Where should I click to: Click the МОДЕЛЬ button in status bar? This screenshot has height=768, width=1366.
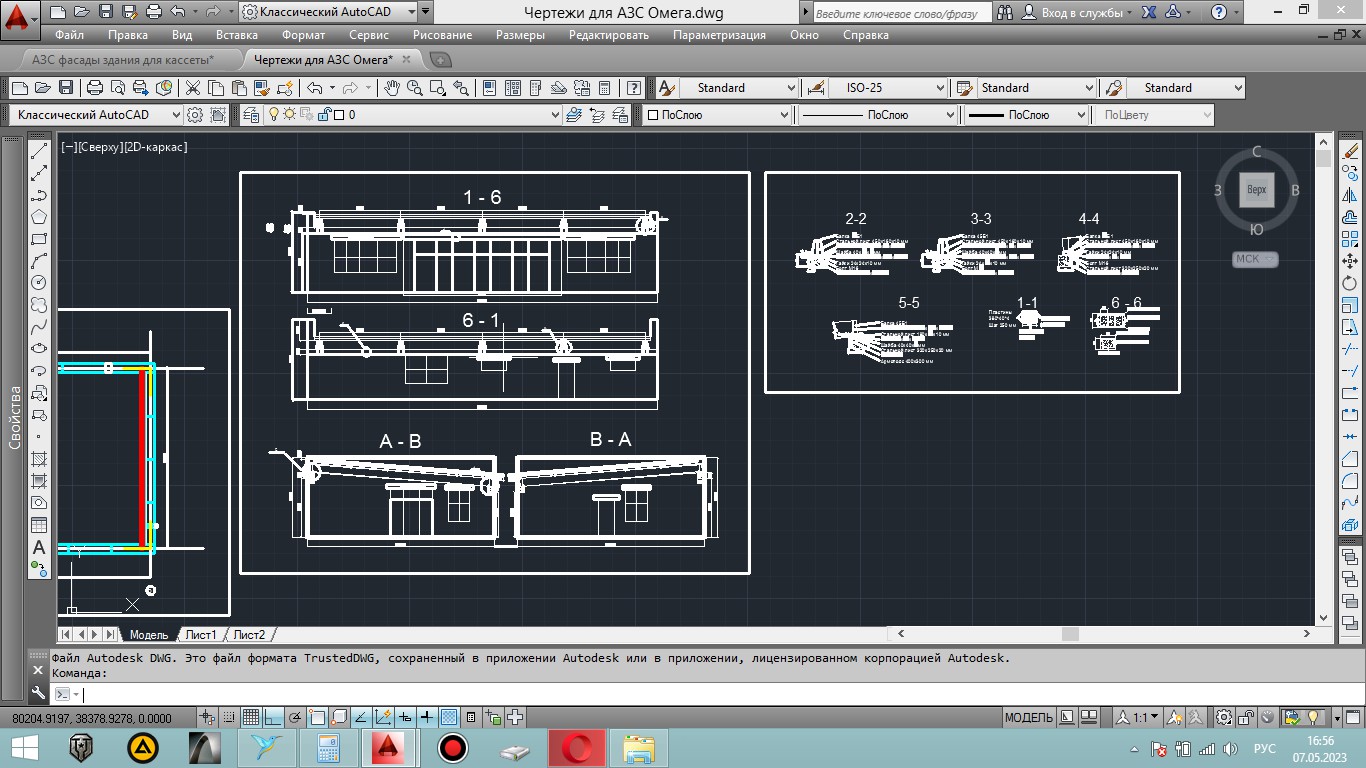tap(1028, 717)
